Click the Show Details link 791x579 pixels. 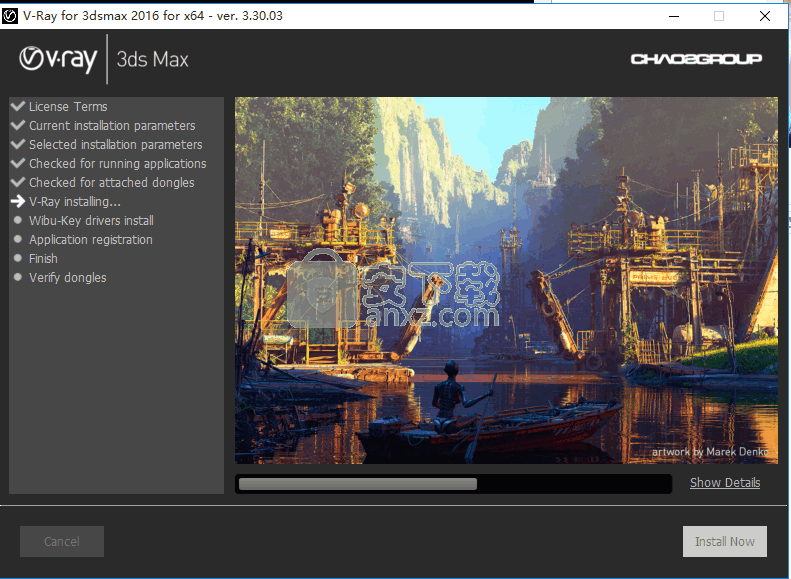tap(725, 483)
